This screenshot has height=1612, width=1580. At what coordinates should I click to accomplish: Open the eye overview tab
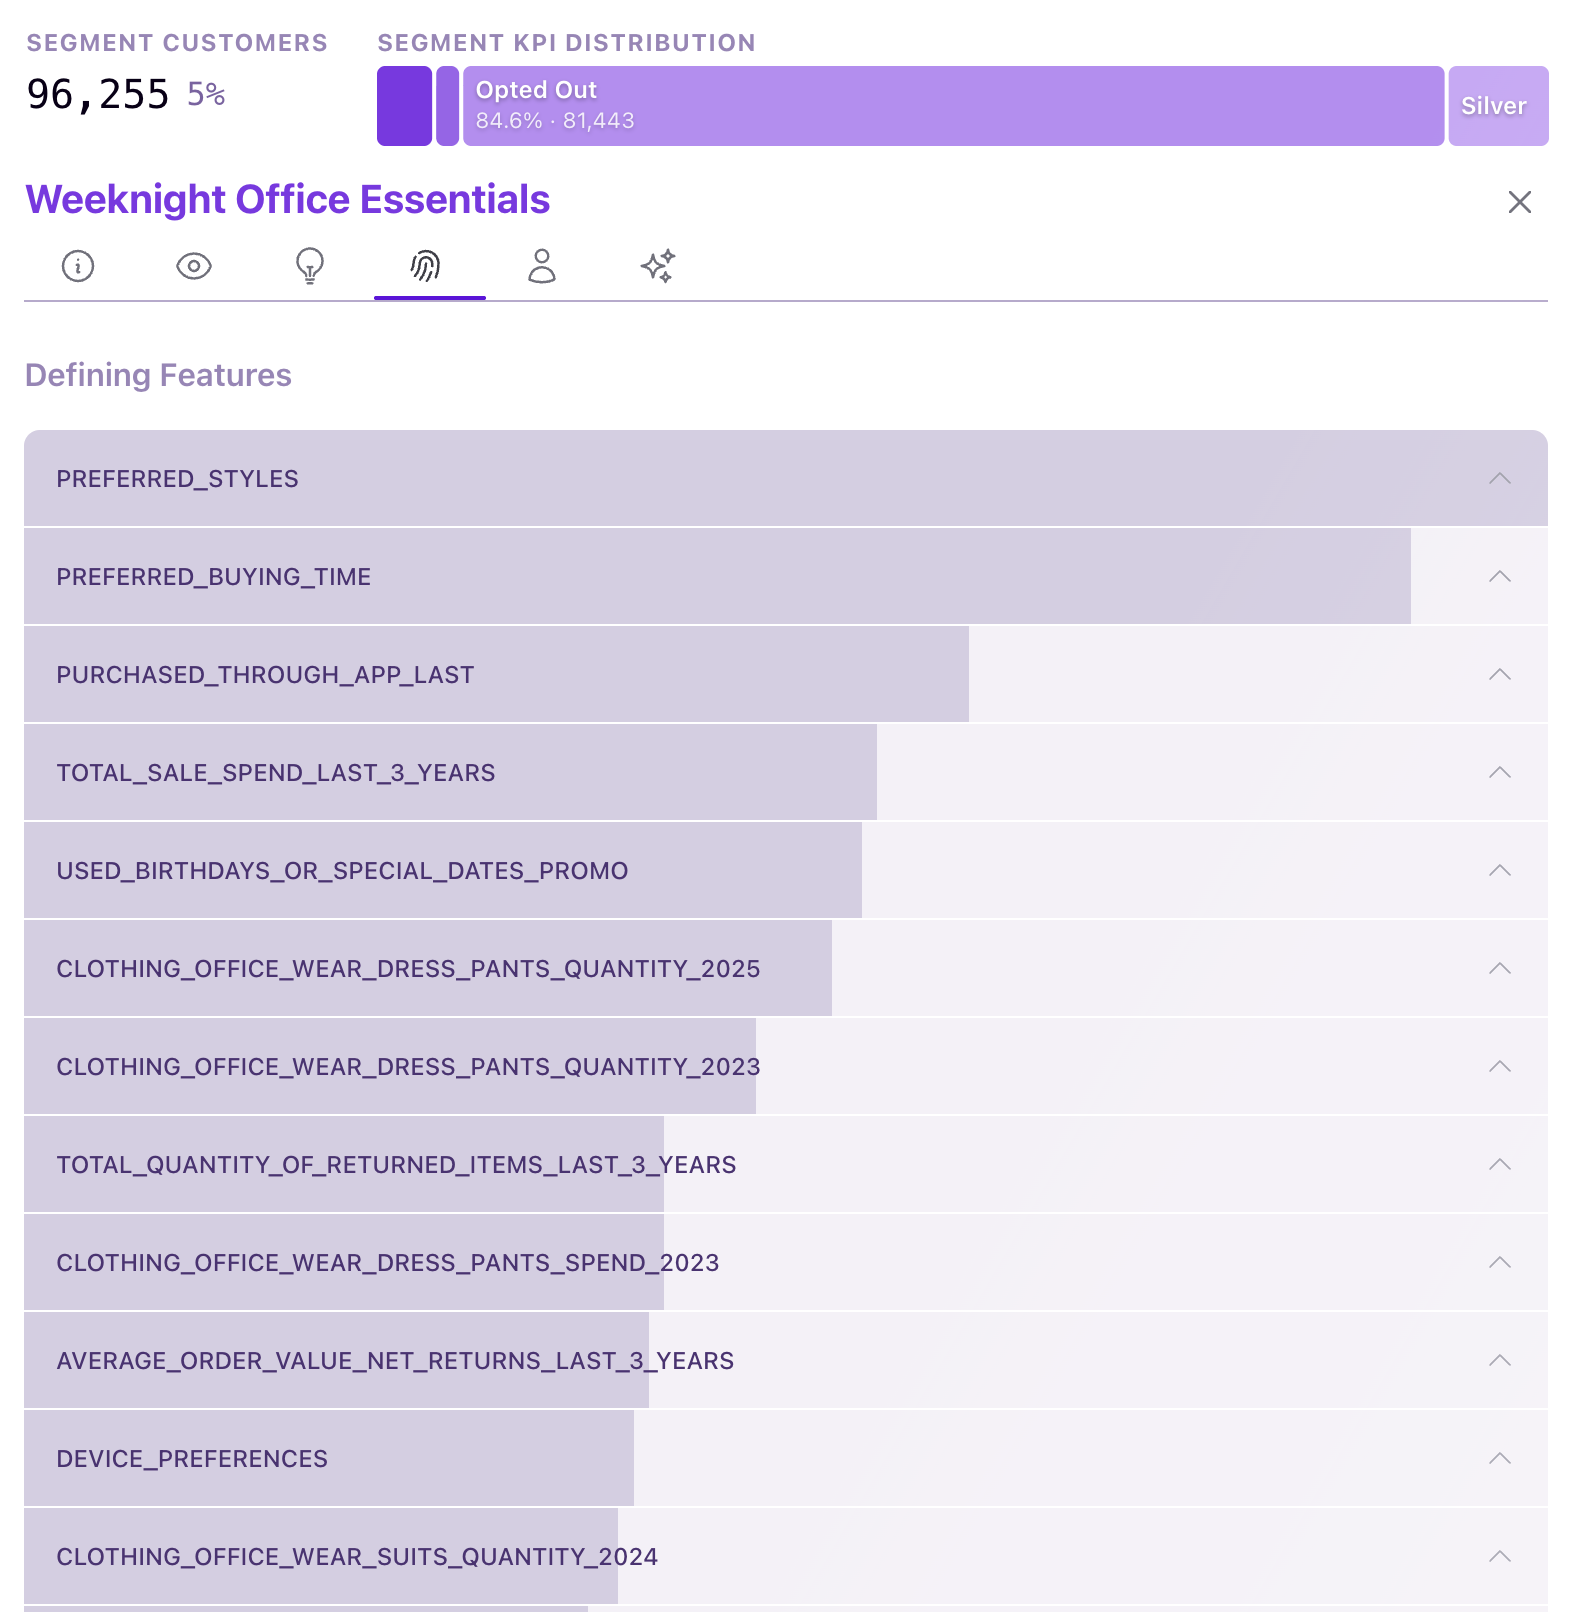point(194,266)
